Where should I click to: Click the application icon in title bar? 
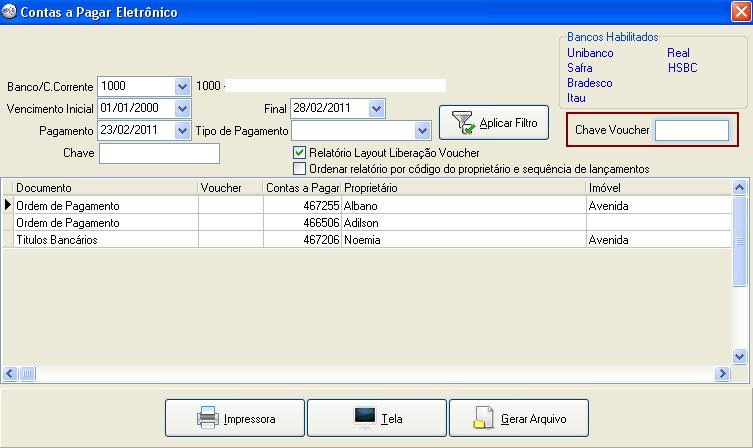pos(10,12)
